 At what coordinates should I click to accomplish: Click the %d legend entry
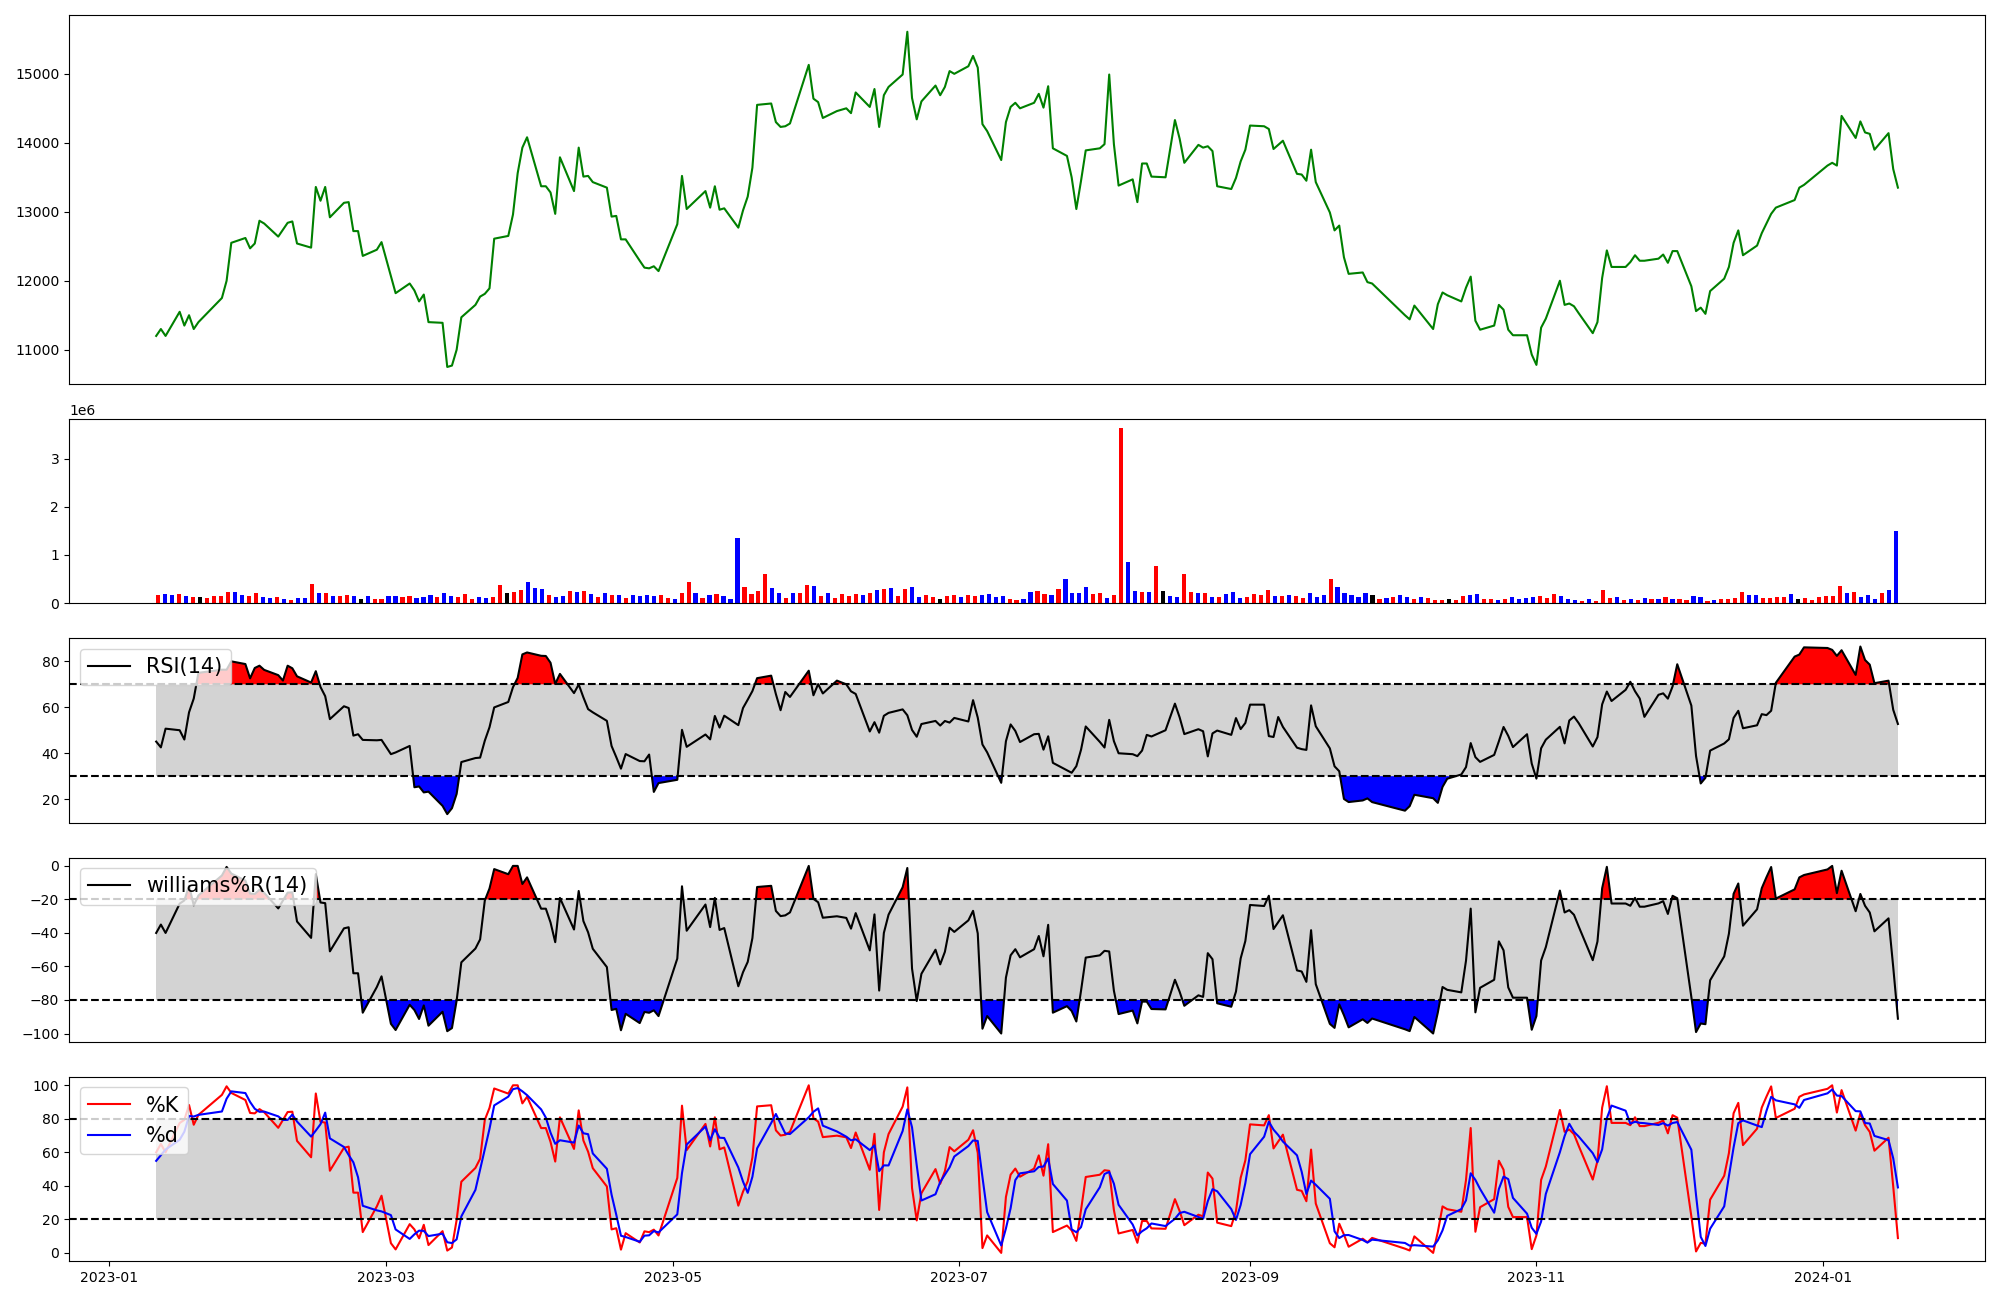[162, 1135]
